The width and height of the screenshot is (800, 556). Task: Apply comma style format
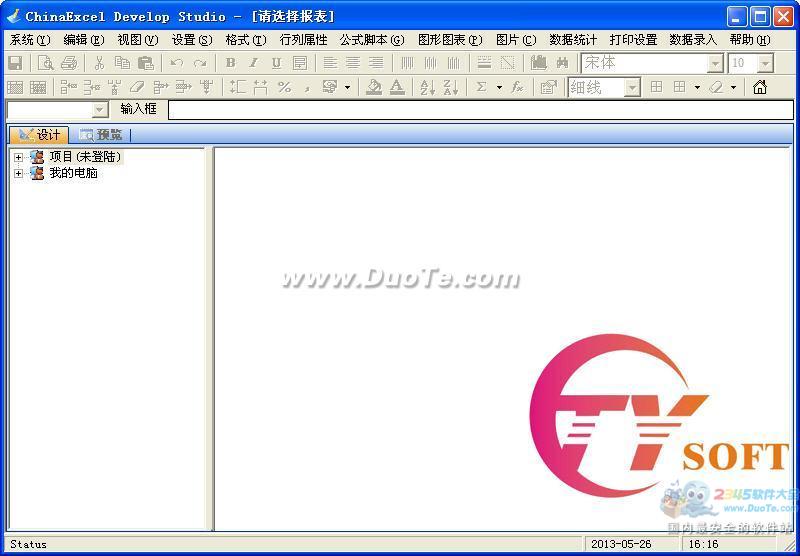(x=307, y=88)
